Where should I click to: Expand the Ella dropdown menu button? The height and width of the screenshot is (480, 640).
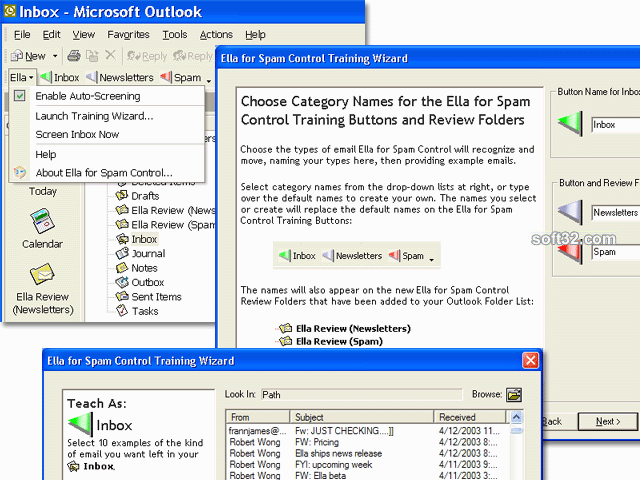coord(22,77)
